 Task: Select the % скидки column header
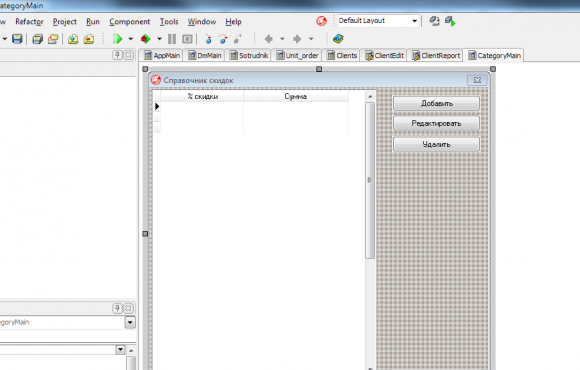click(202, 97)
